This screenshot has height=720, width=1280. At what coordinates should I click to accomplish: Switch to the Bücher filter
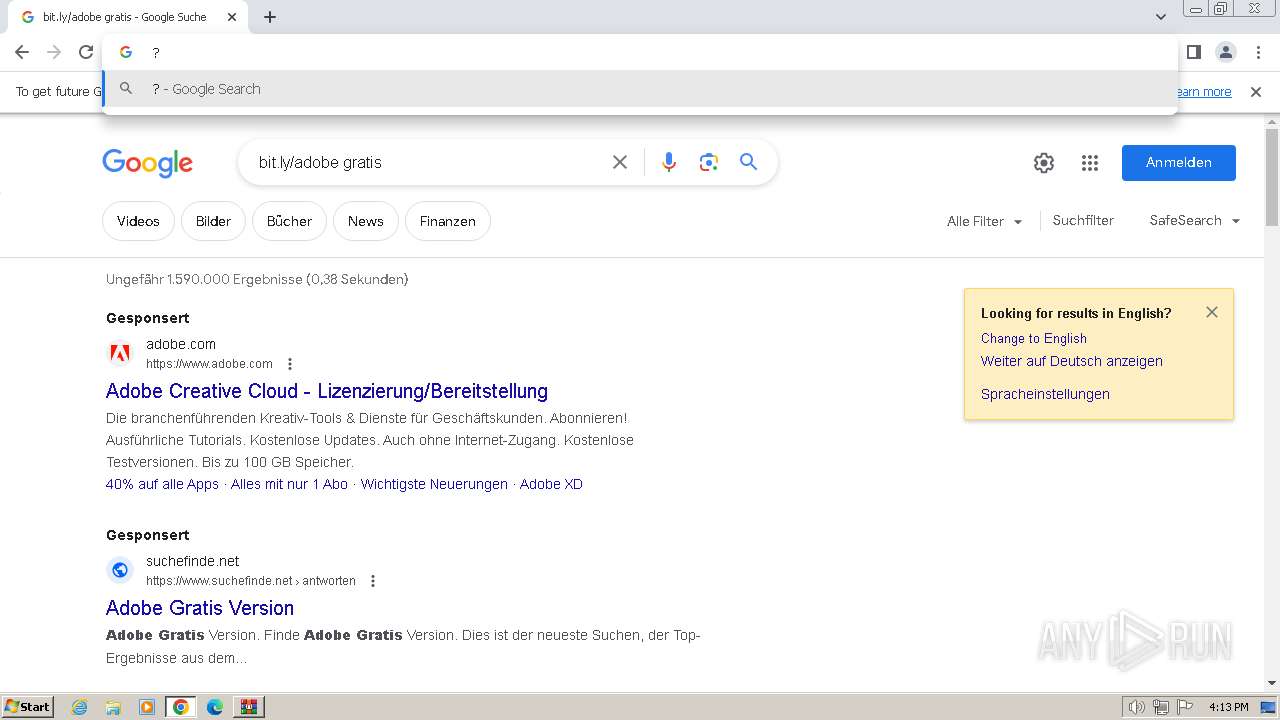(289, 221)
